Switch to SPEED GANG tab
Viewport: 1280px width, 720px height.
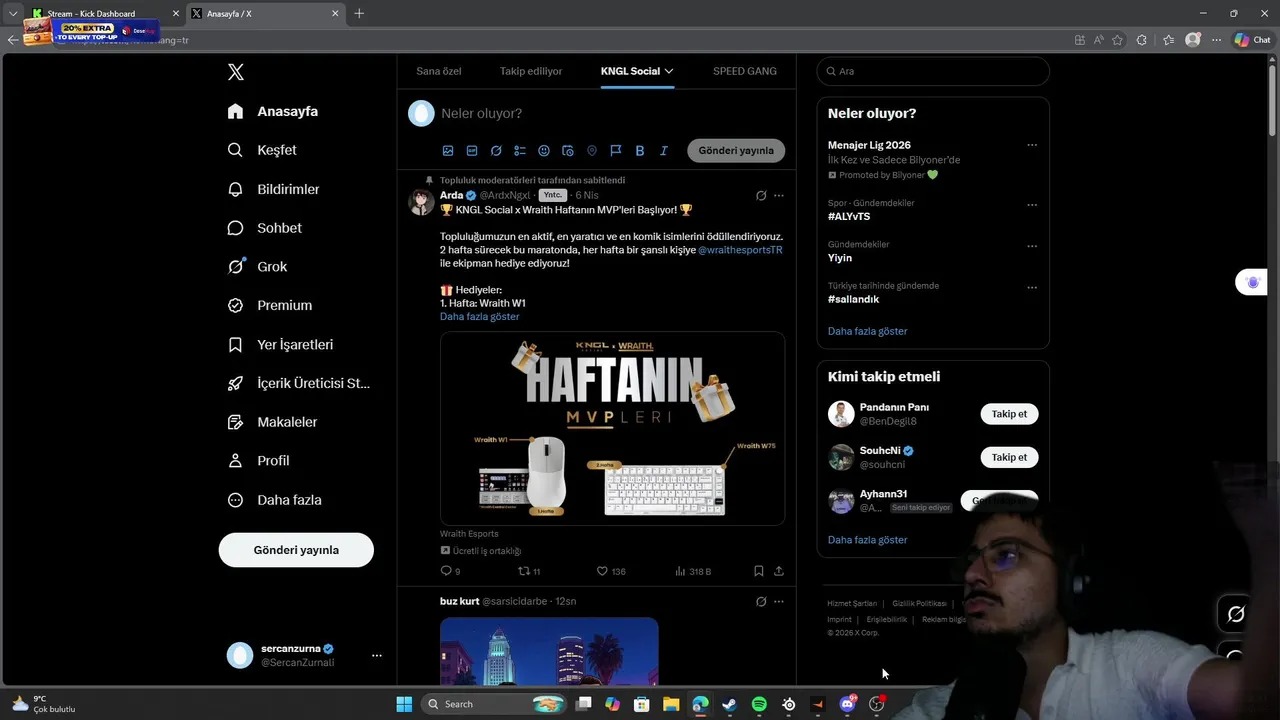click(745, 71)
